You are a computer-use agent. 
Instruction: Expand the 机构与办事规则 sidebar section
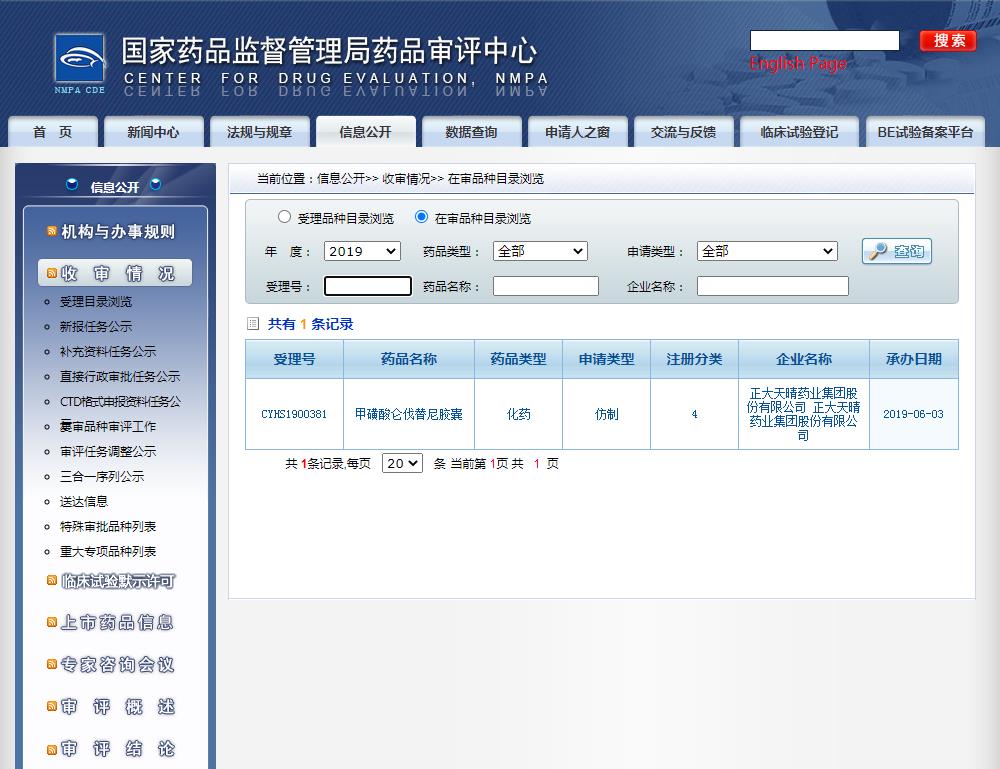118,231
